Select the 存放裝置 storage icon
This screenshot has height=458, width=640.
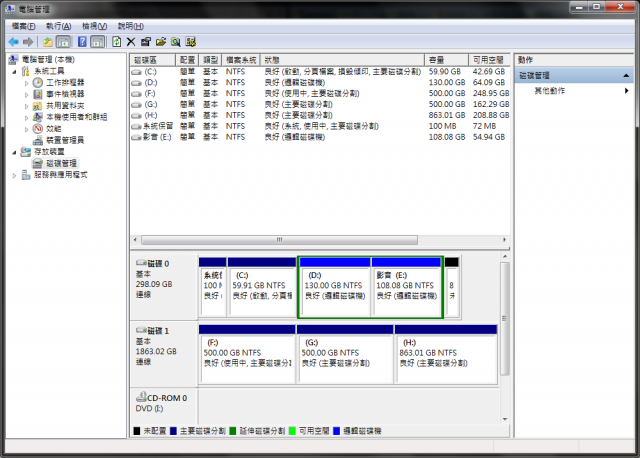(26, 152)
